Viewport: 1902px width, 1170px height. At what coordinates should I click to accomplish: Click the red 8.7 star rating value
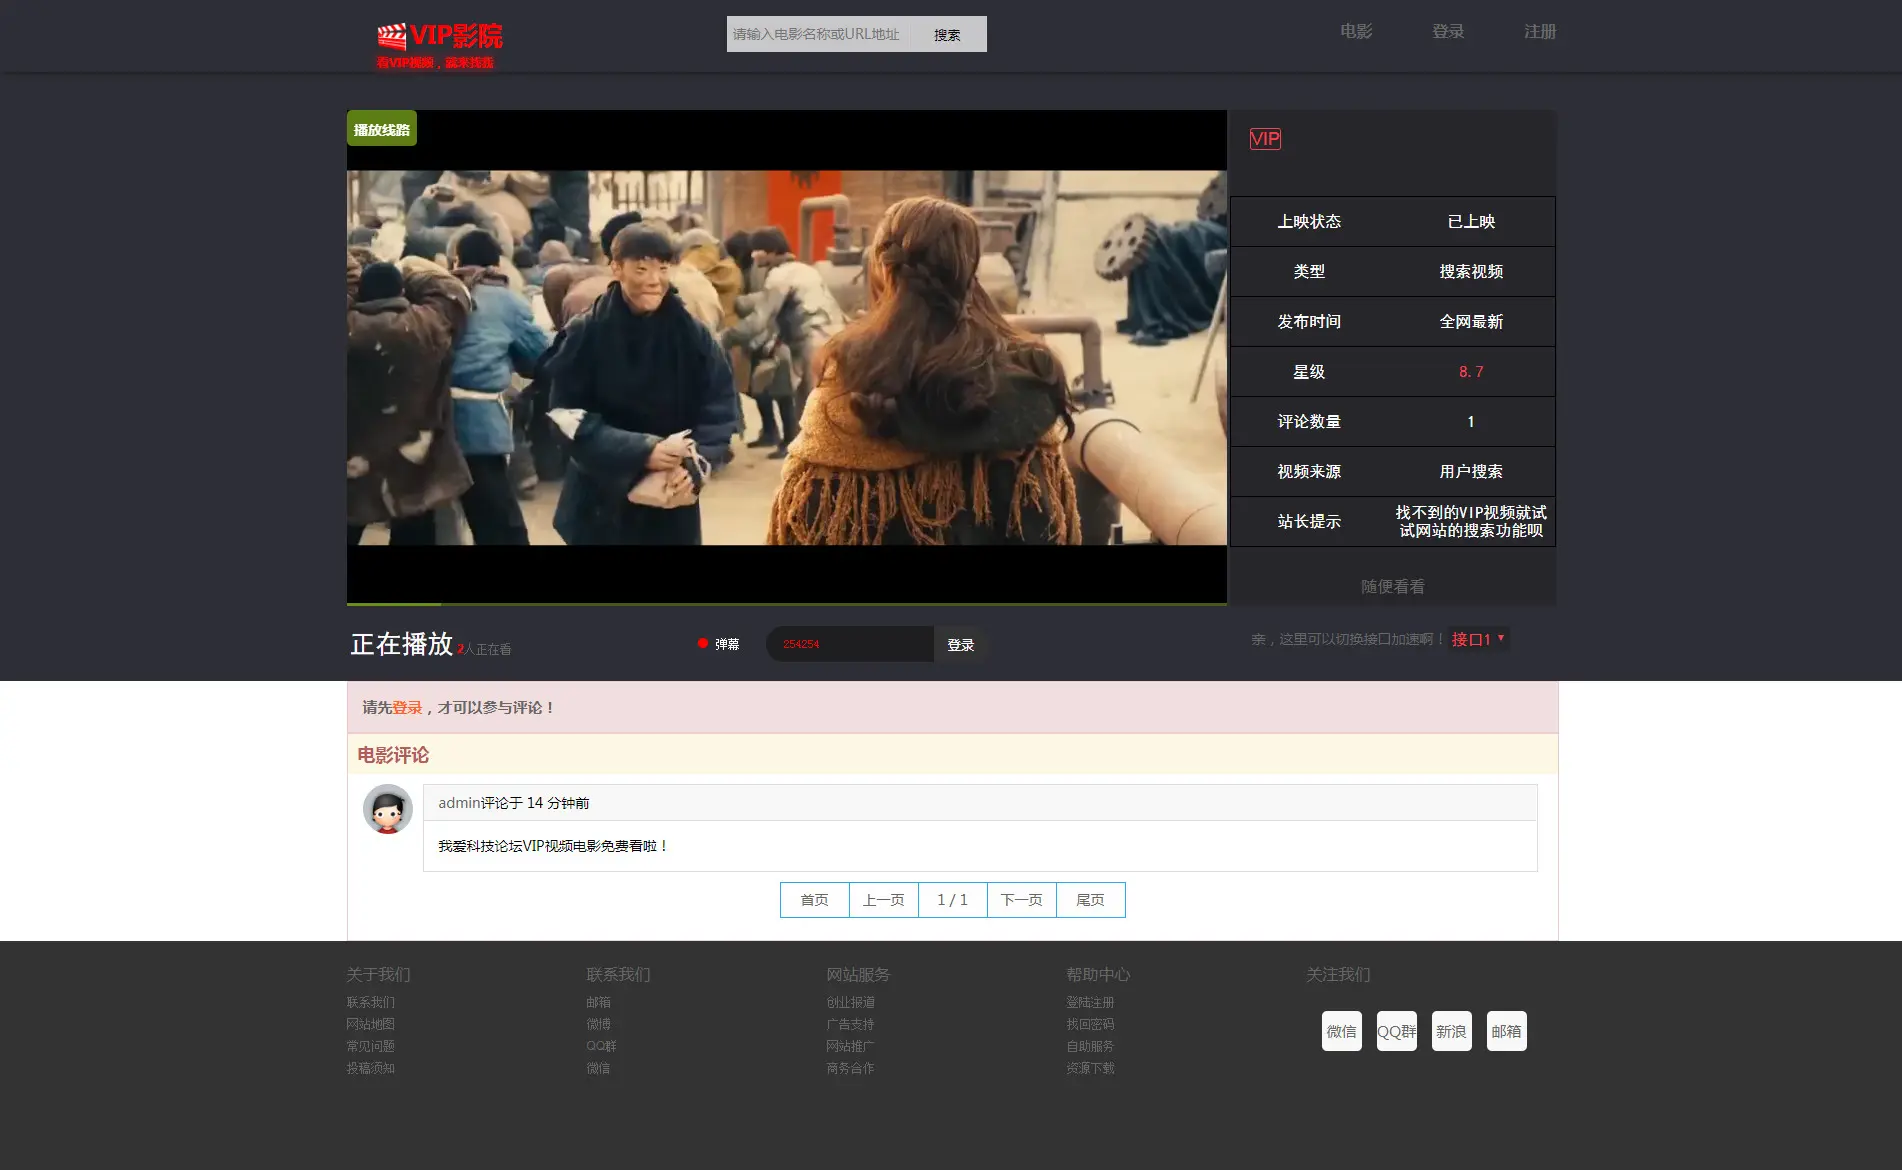coord(1471,372)
